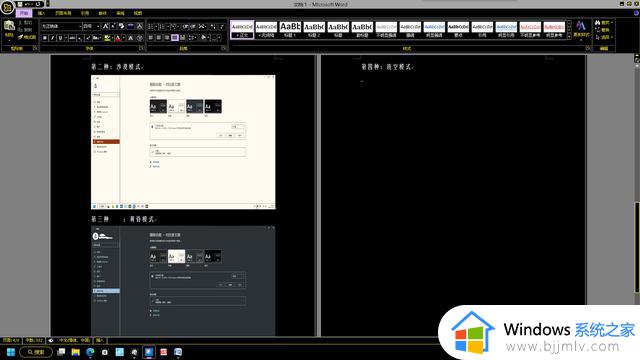Open the bullet list dropdown arrow

(156, 27)
